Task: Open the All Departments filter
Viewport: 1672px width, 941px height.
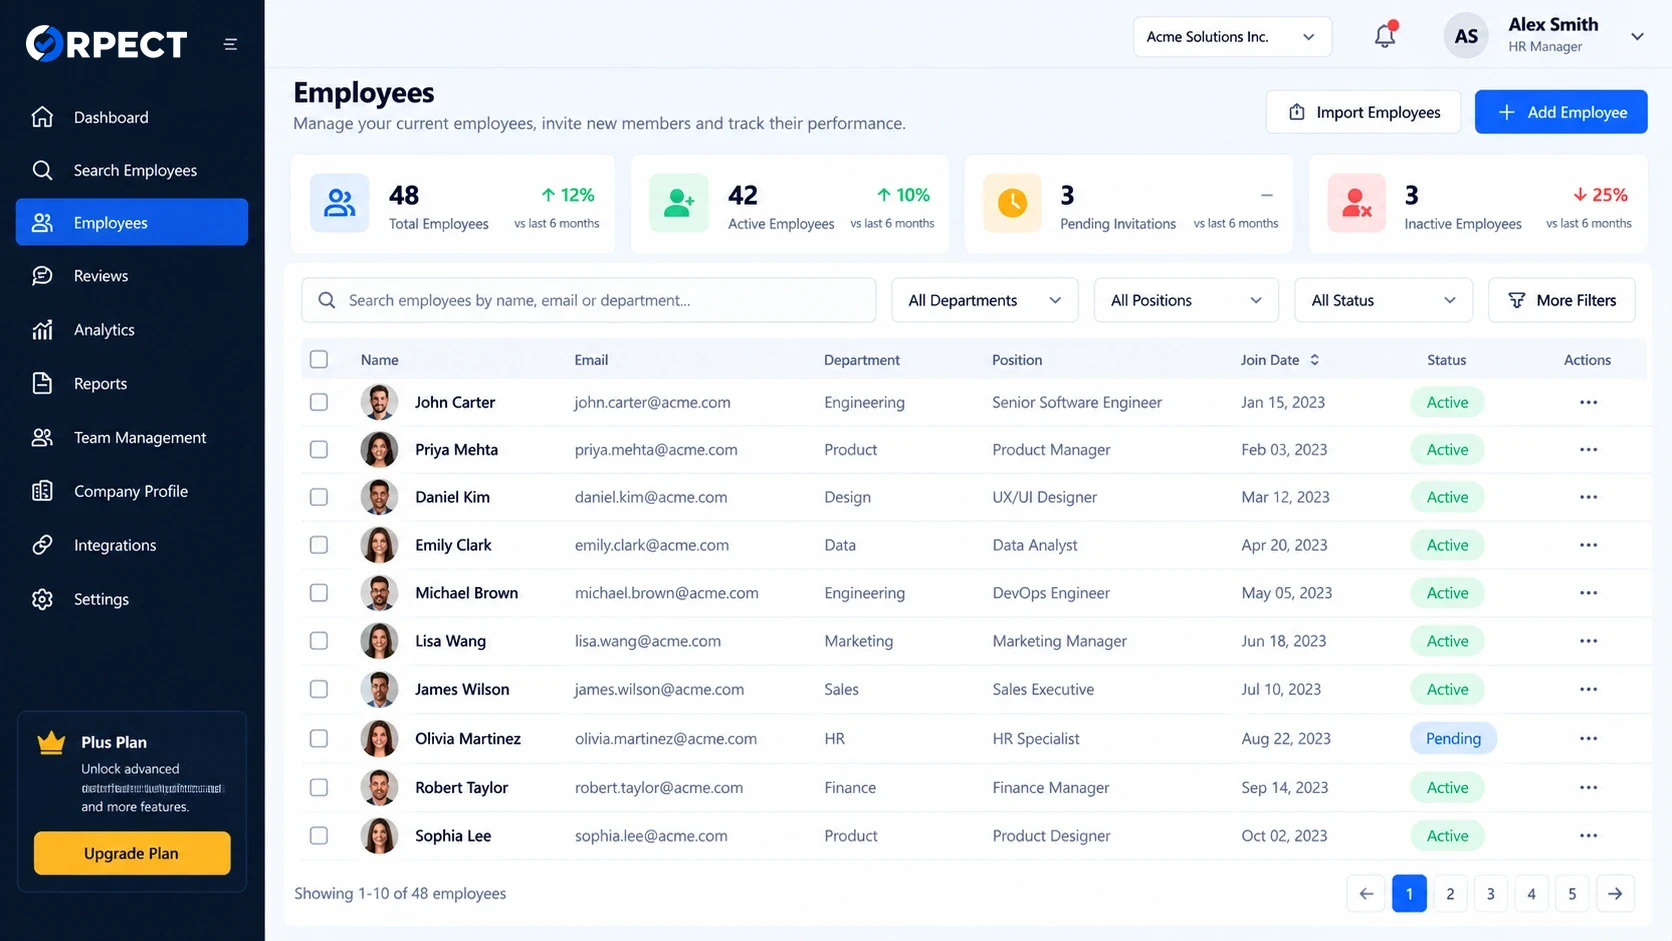Action: coord(984,300)
